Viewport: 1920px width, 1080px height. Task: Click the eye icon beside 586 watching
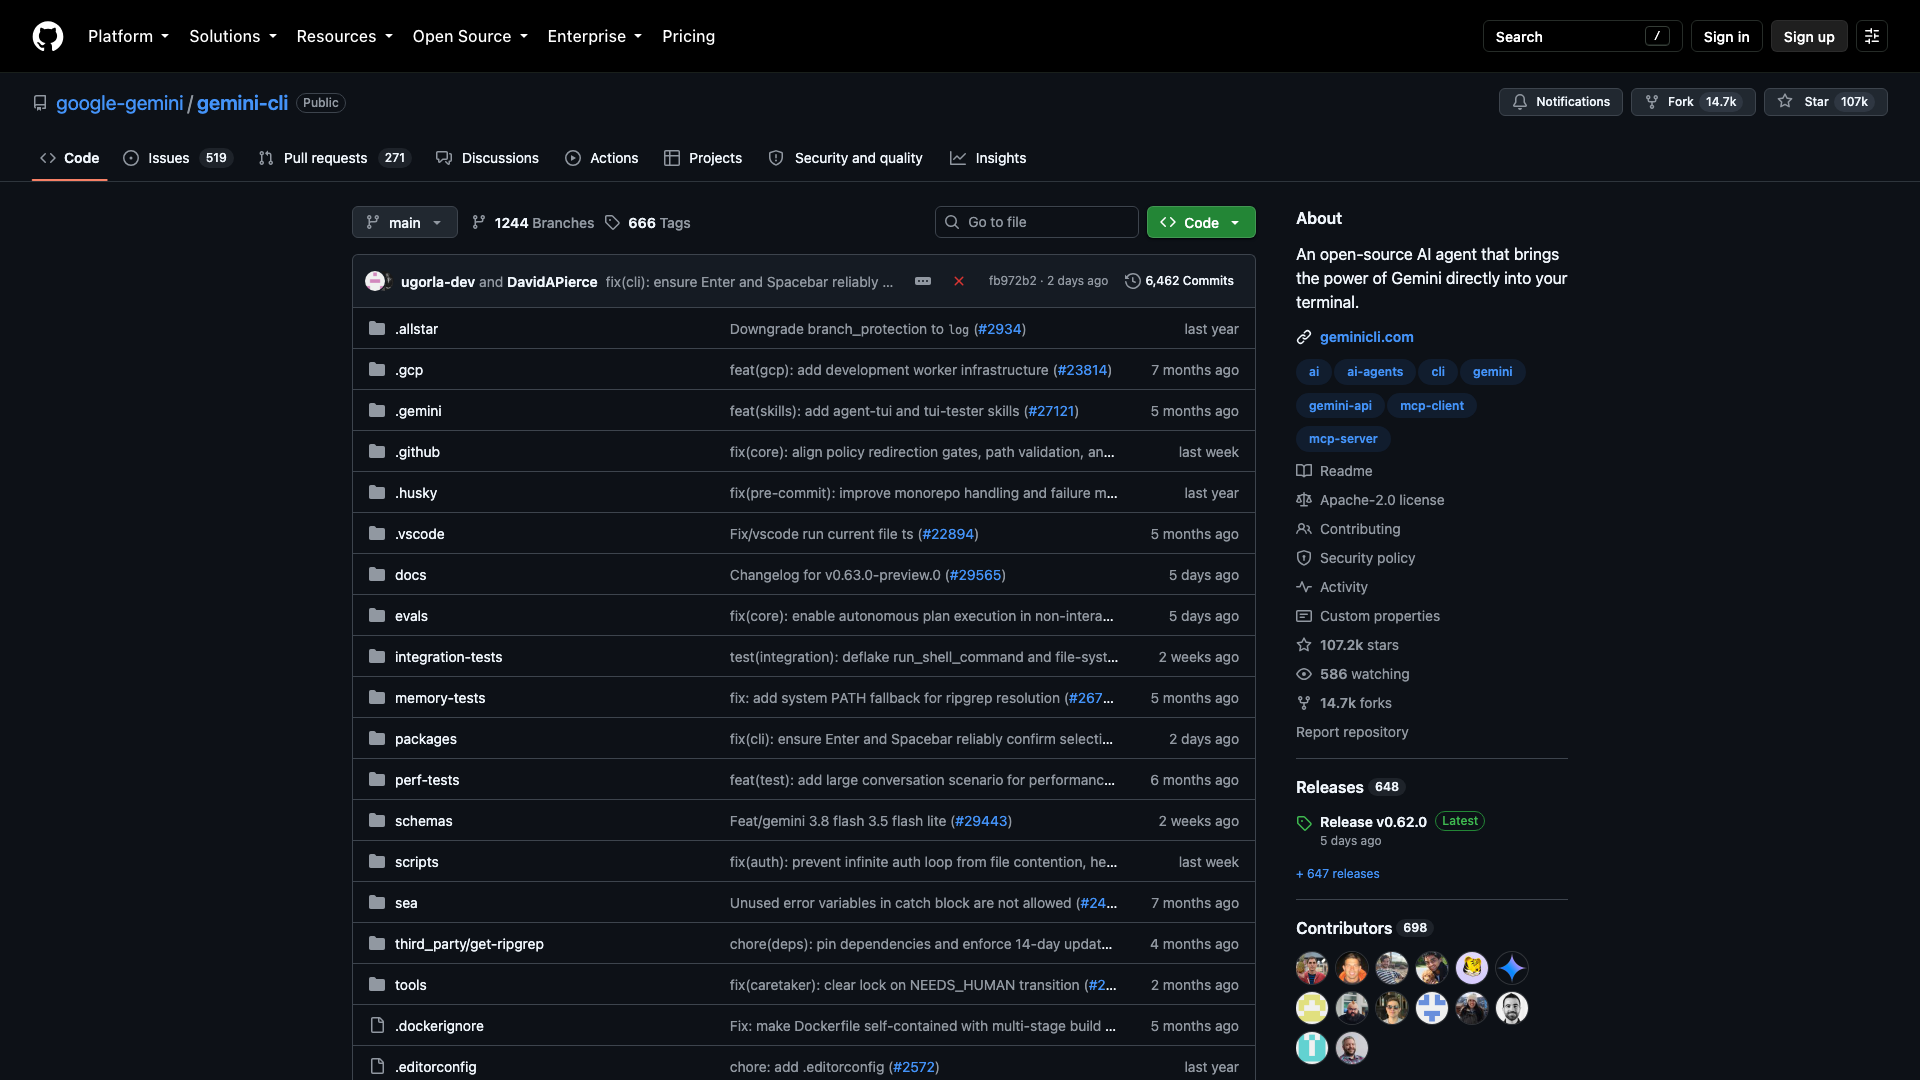point(1304,674)
